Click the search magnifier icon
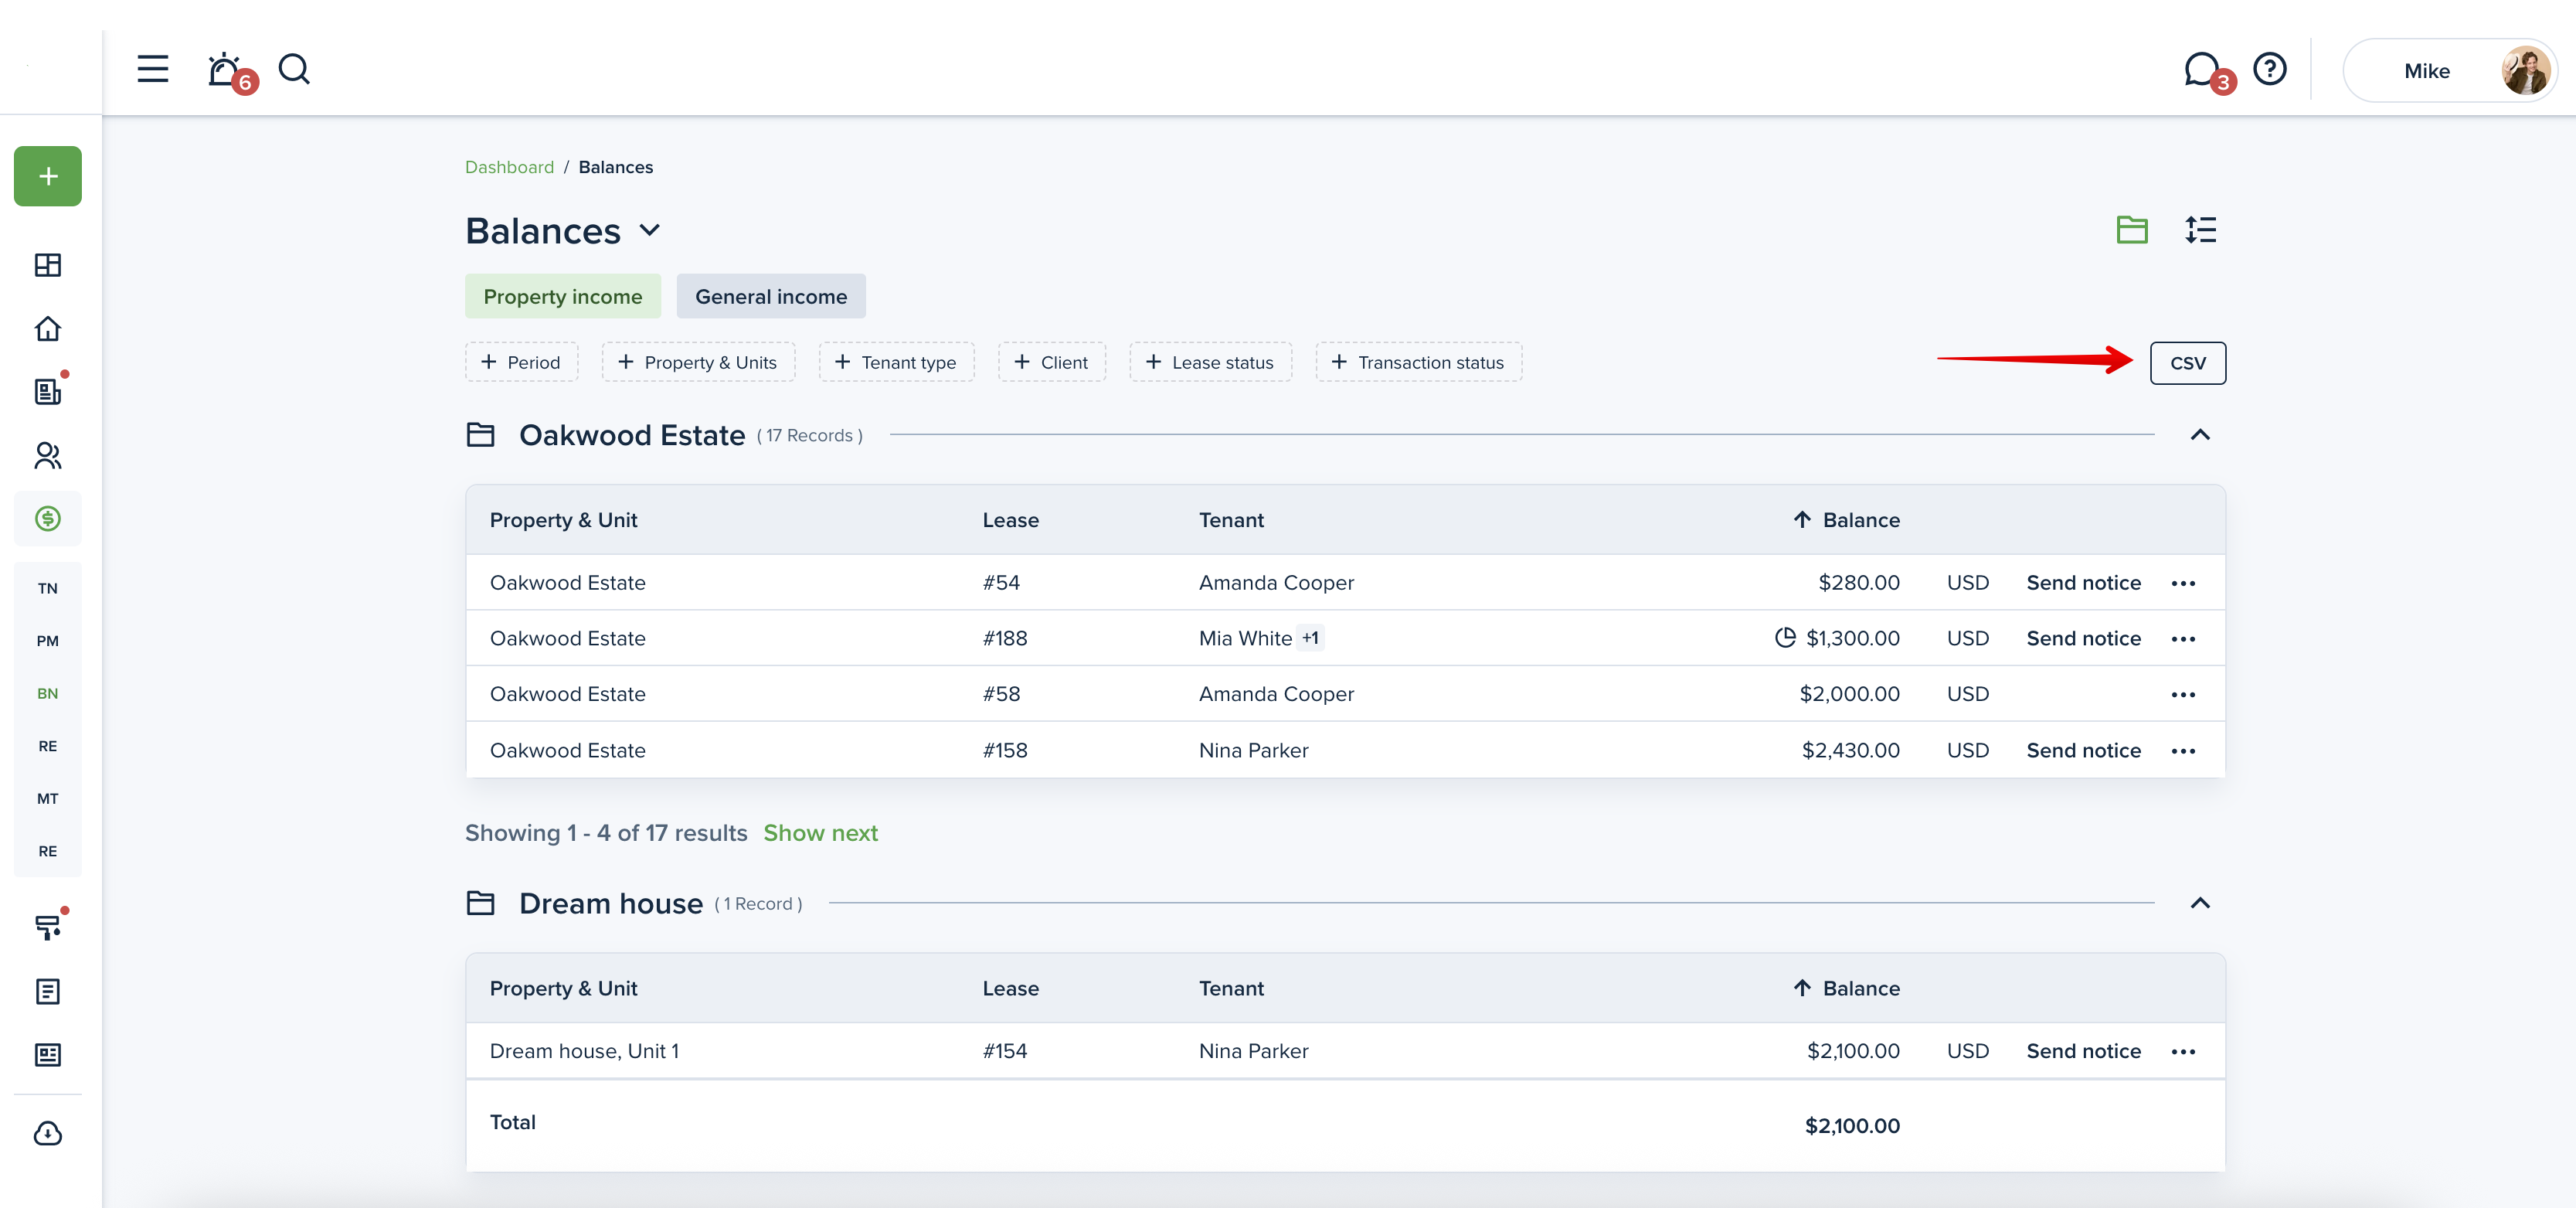Image resolution: width=2576 pixels, height=1208 pixels. (294, 69)
